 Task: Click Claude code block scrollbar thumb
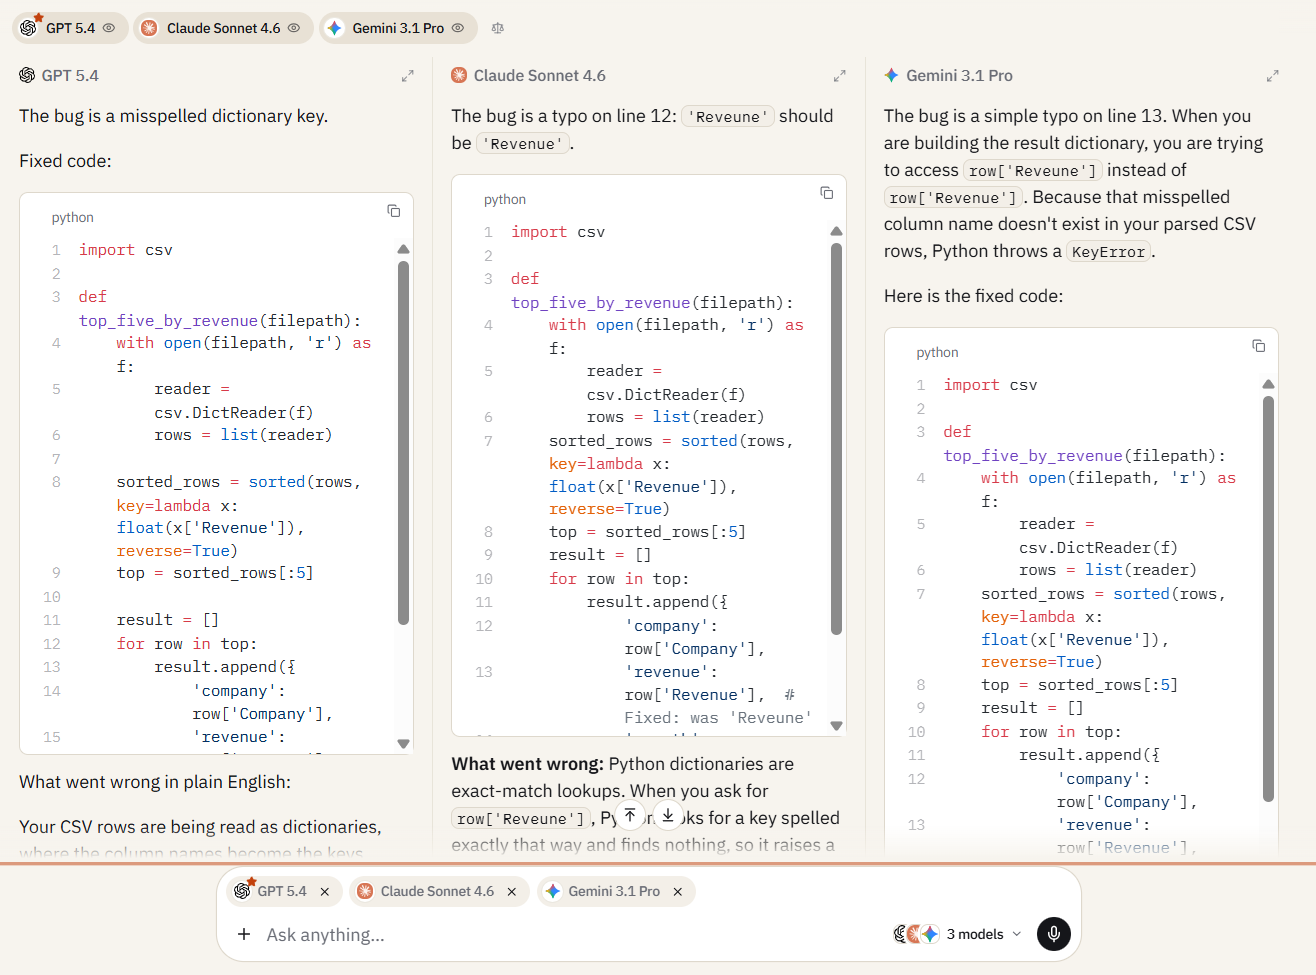pos(836,439)
